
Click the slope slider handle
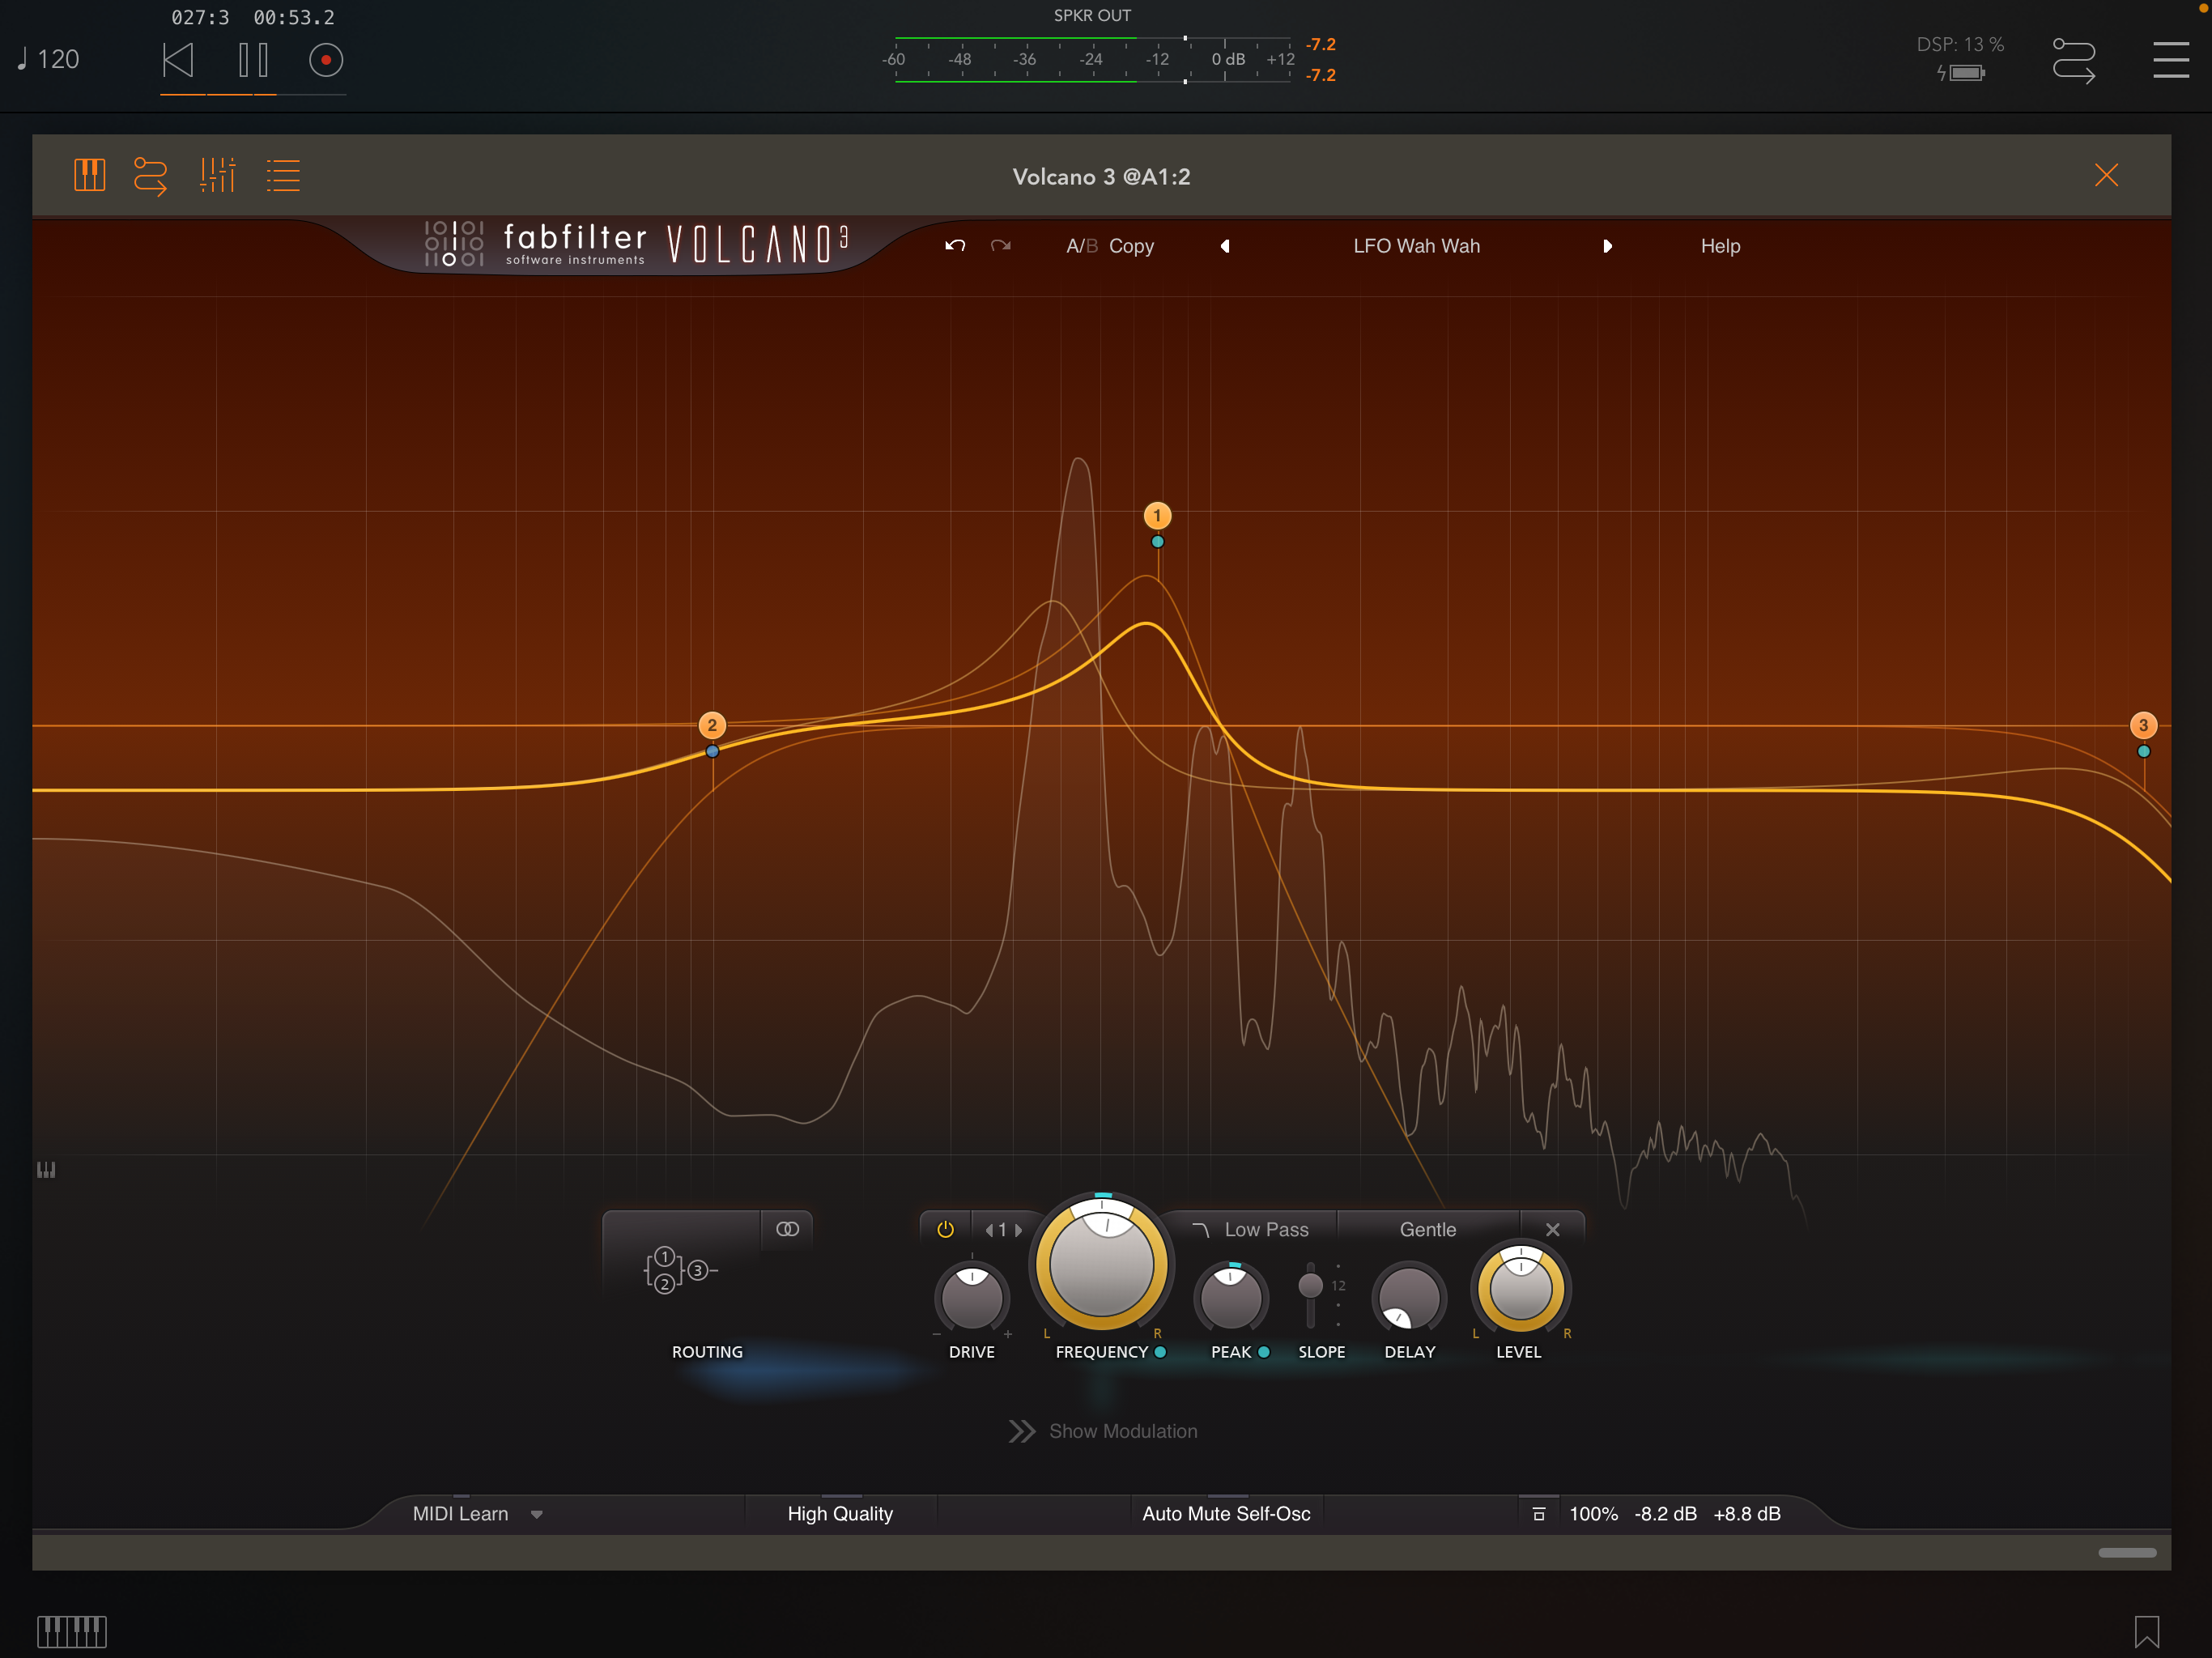pyautogui.click(x=1310, y=1285)
